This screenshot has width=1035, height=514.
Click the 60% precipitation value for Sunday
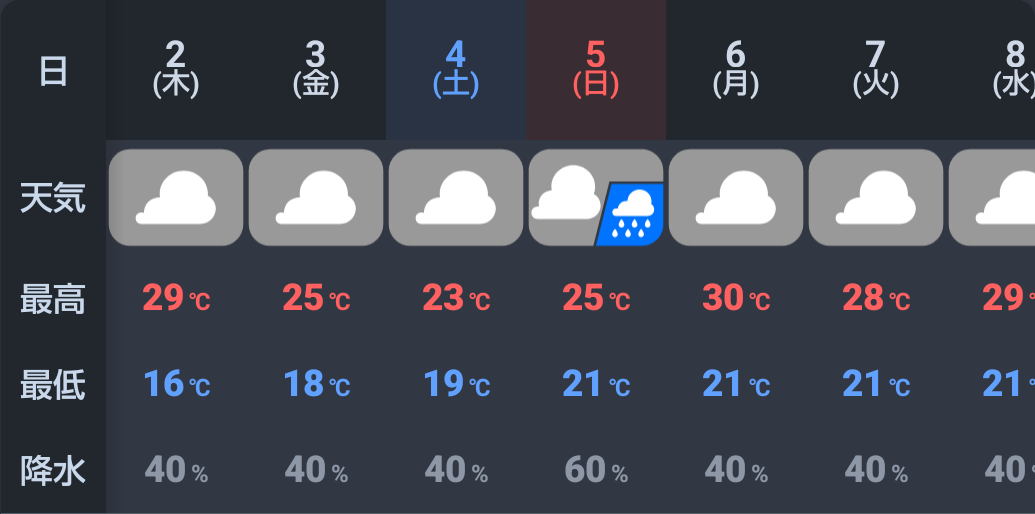tap(596, 469)
